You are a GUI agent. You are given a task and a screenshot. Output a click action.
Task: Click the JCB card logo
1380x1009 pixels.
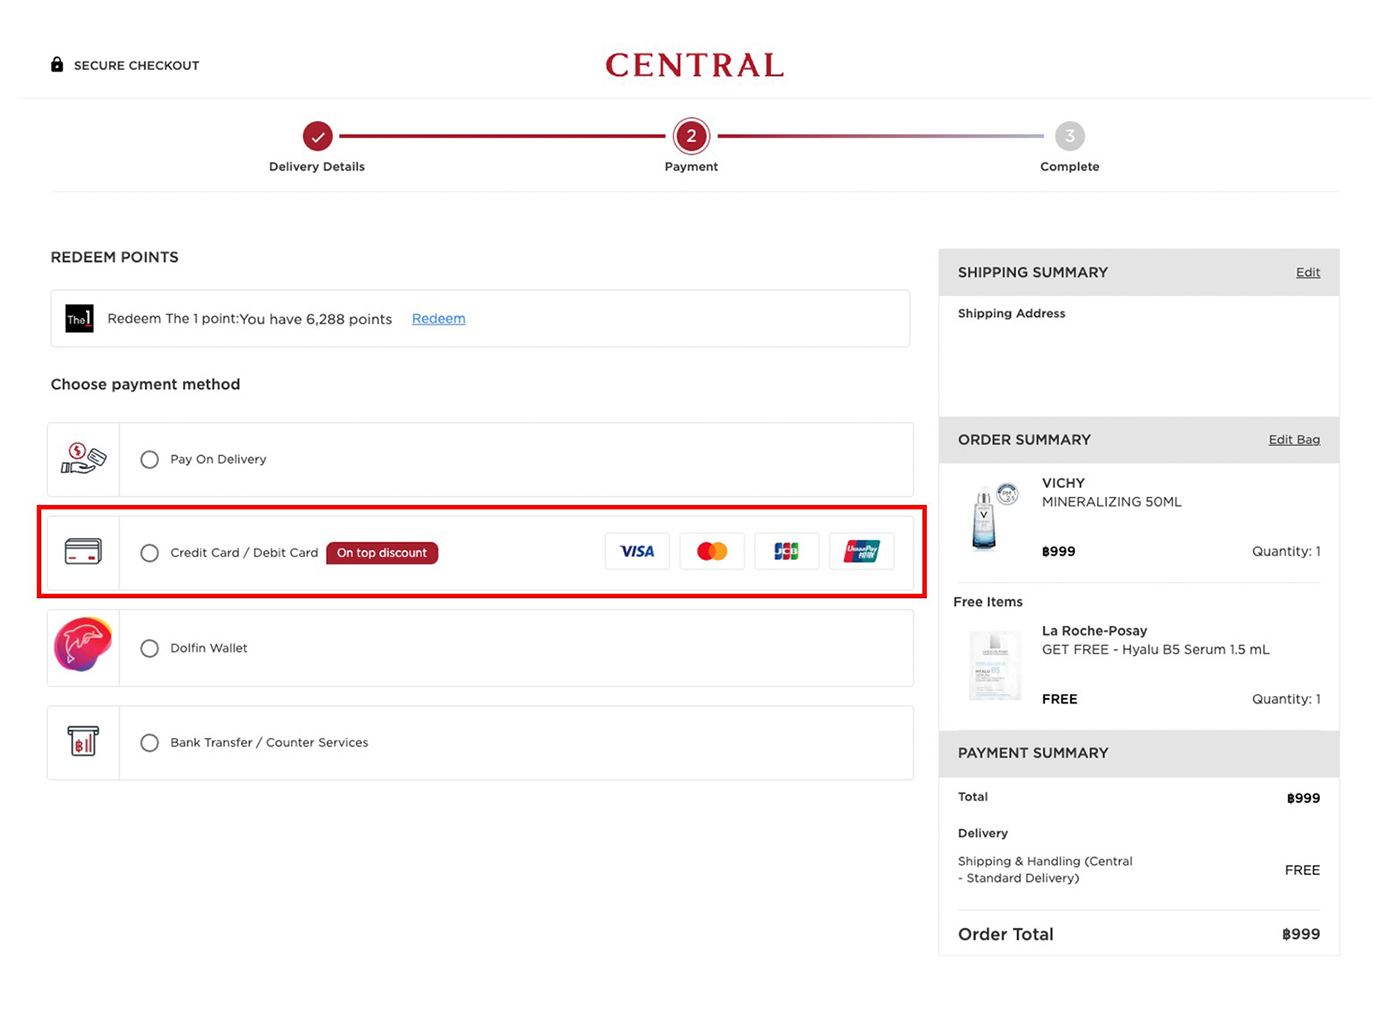pos(786,551)
